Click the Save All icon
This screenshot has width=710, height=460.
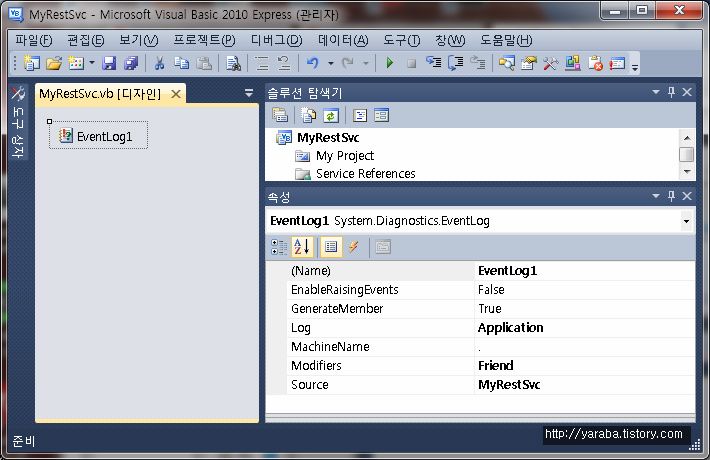point(131,63)
